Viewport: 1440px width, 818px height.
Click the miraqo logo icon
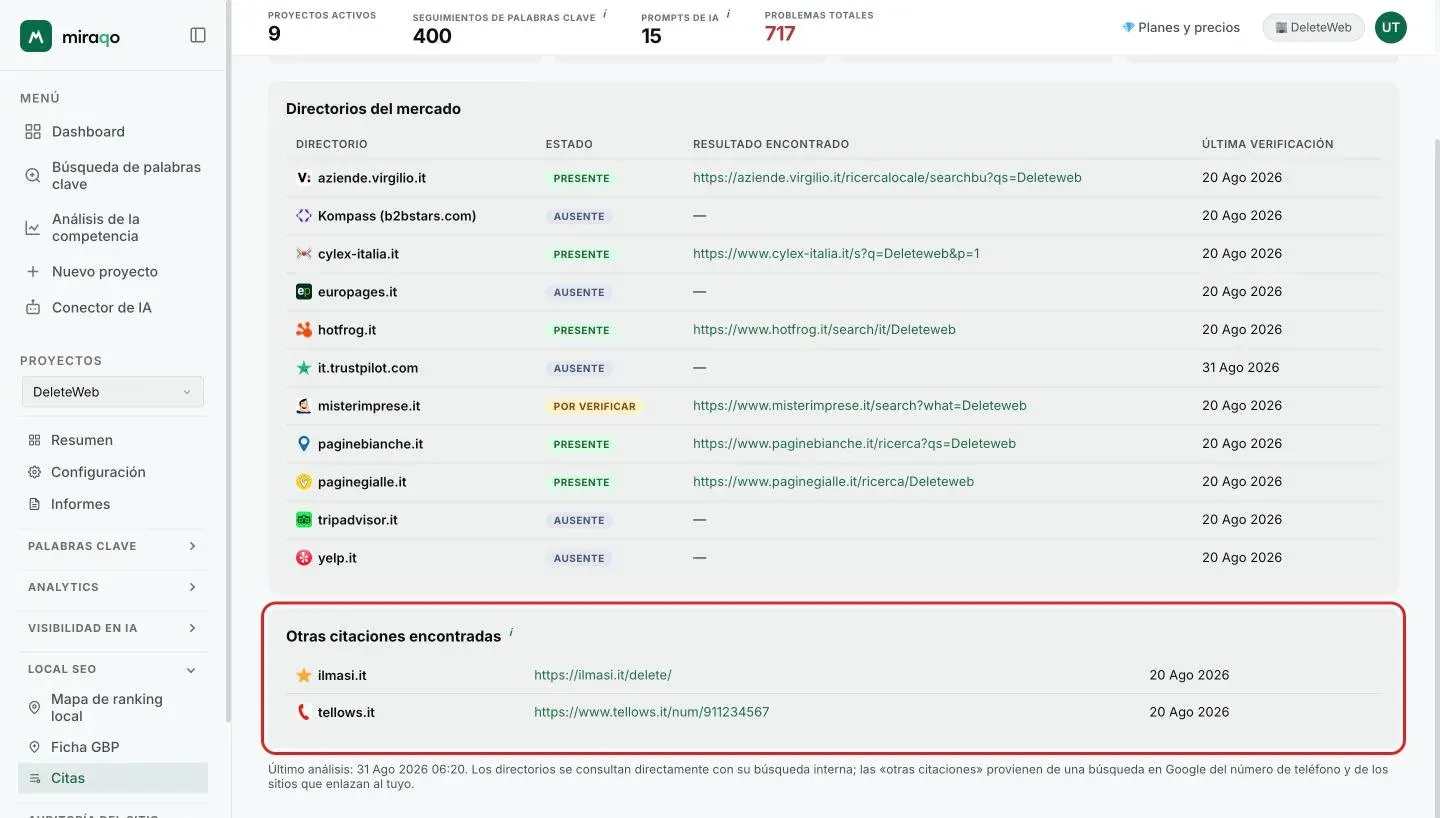(x=36, y=36)
